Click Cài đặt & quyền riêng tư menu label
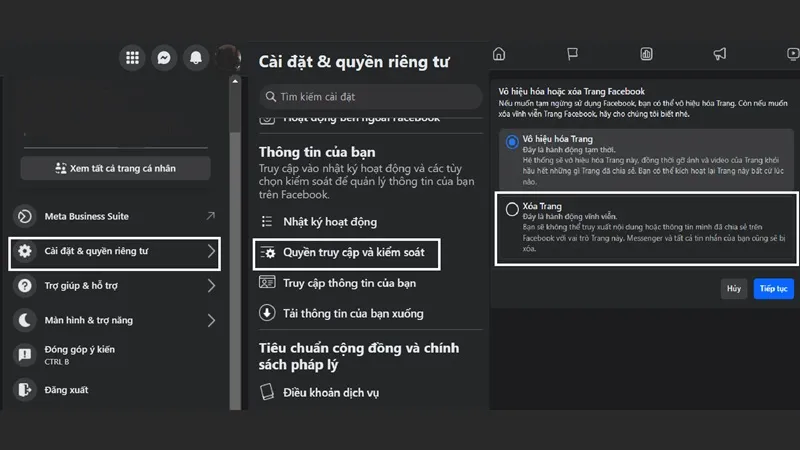 [x=96, y=251]
